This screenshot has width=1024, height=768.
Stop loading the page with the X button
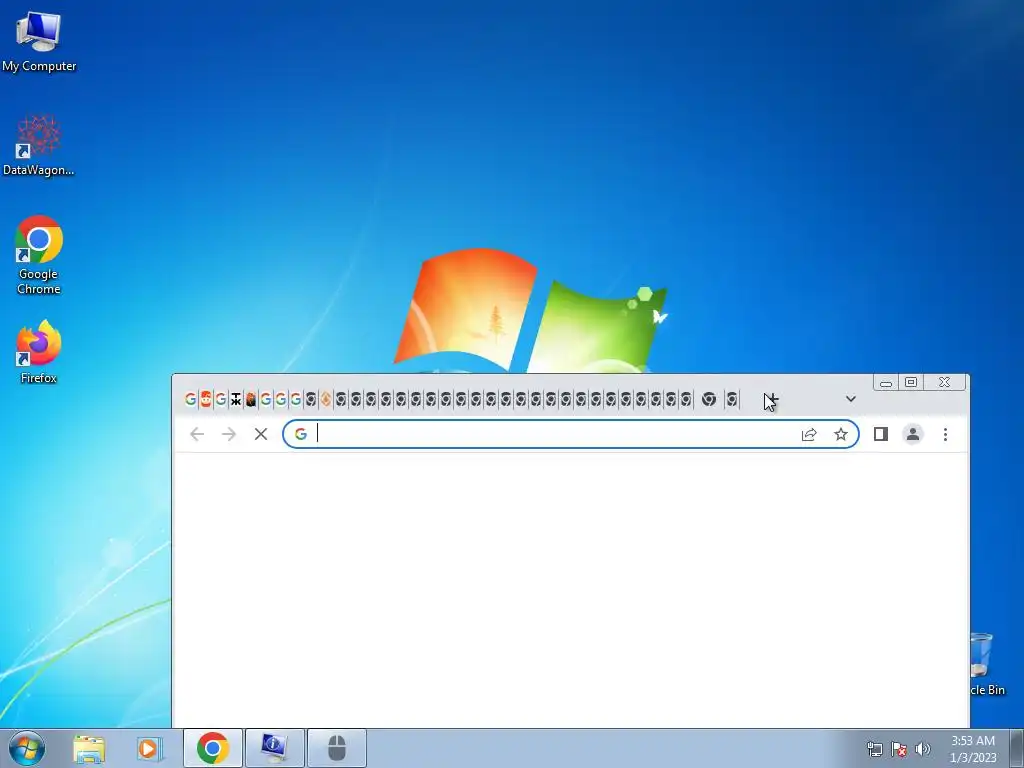261,434
